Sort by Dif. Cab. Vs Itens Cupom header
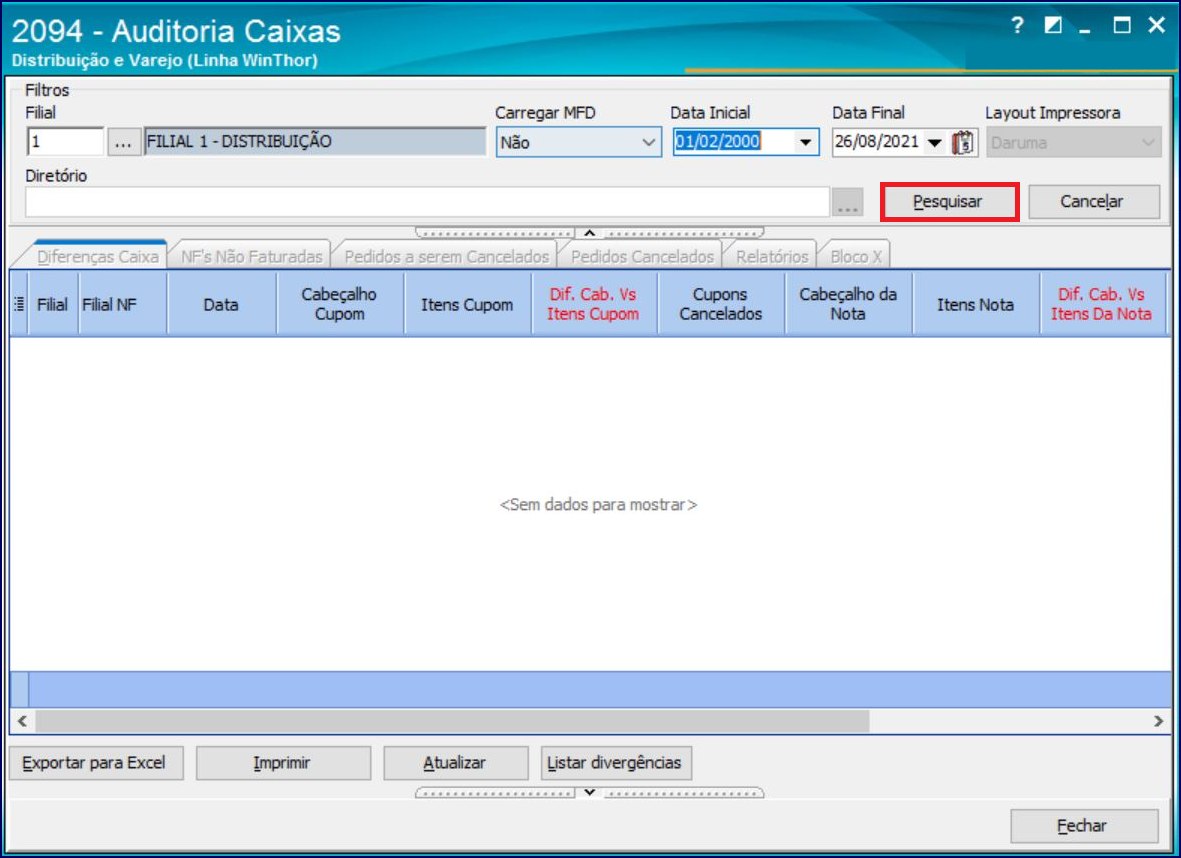1181x858 pixels. pos(594,304)
